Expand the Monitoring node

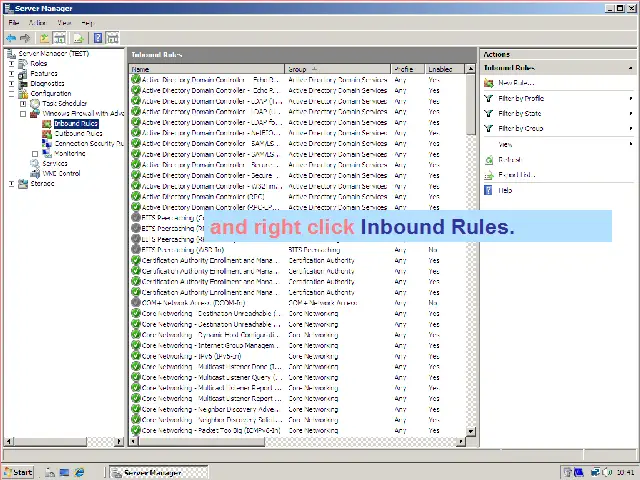pyautogui.click(x=35, y=154)
